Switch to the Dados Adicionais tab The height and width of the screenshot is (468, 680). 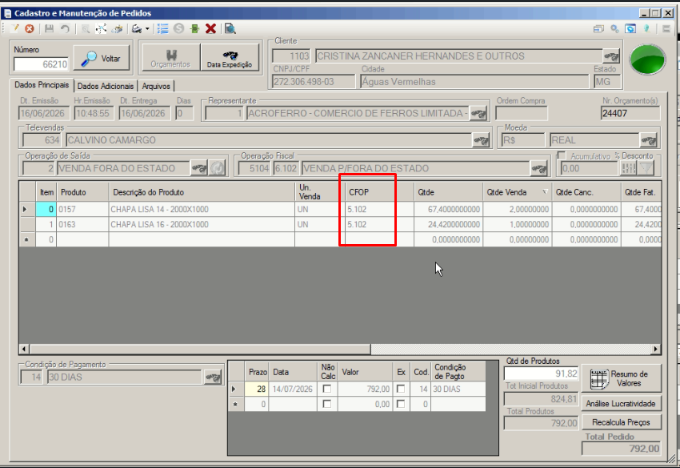pyautogui.click(x=105, y=86)
